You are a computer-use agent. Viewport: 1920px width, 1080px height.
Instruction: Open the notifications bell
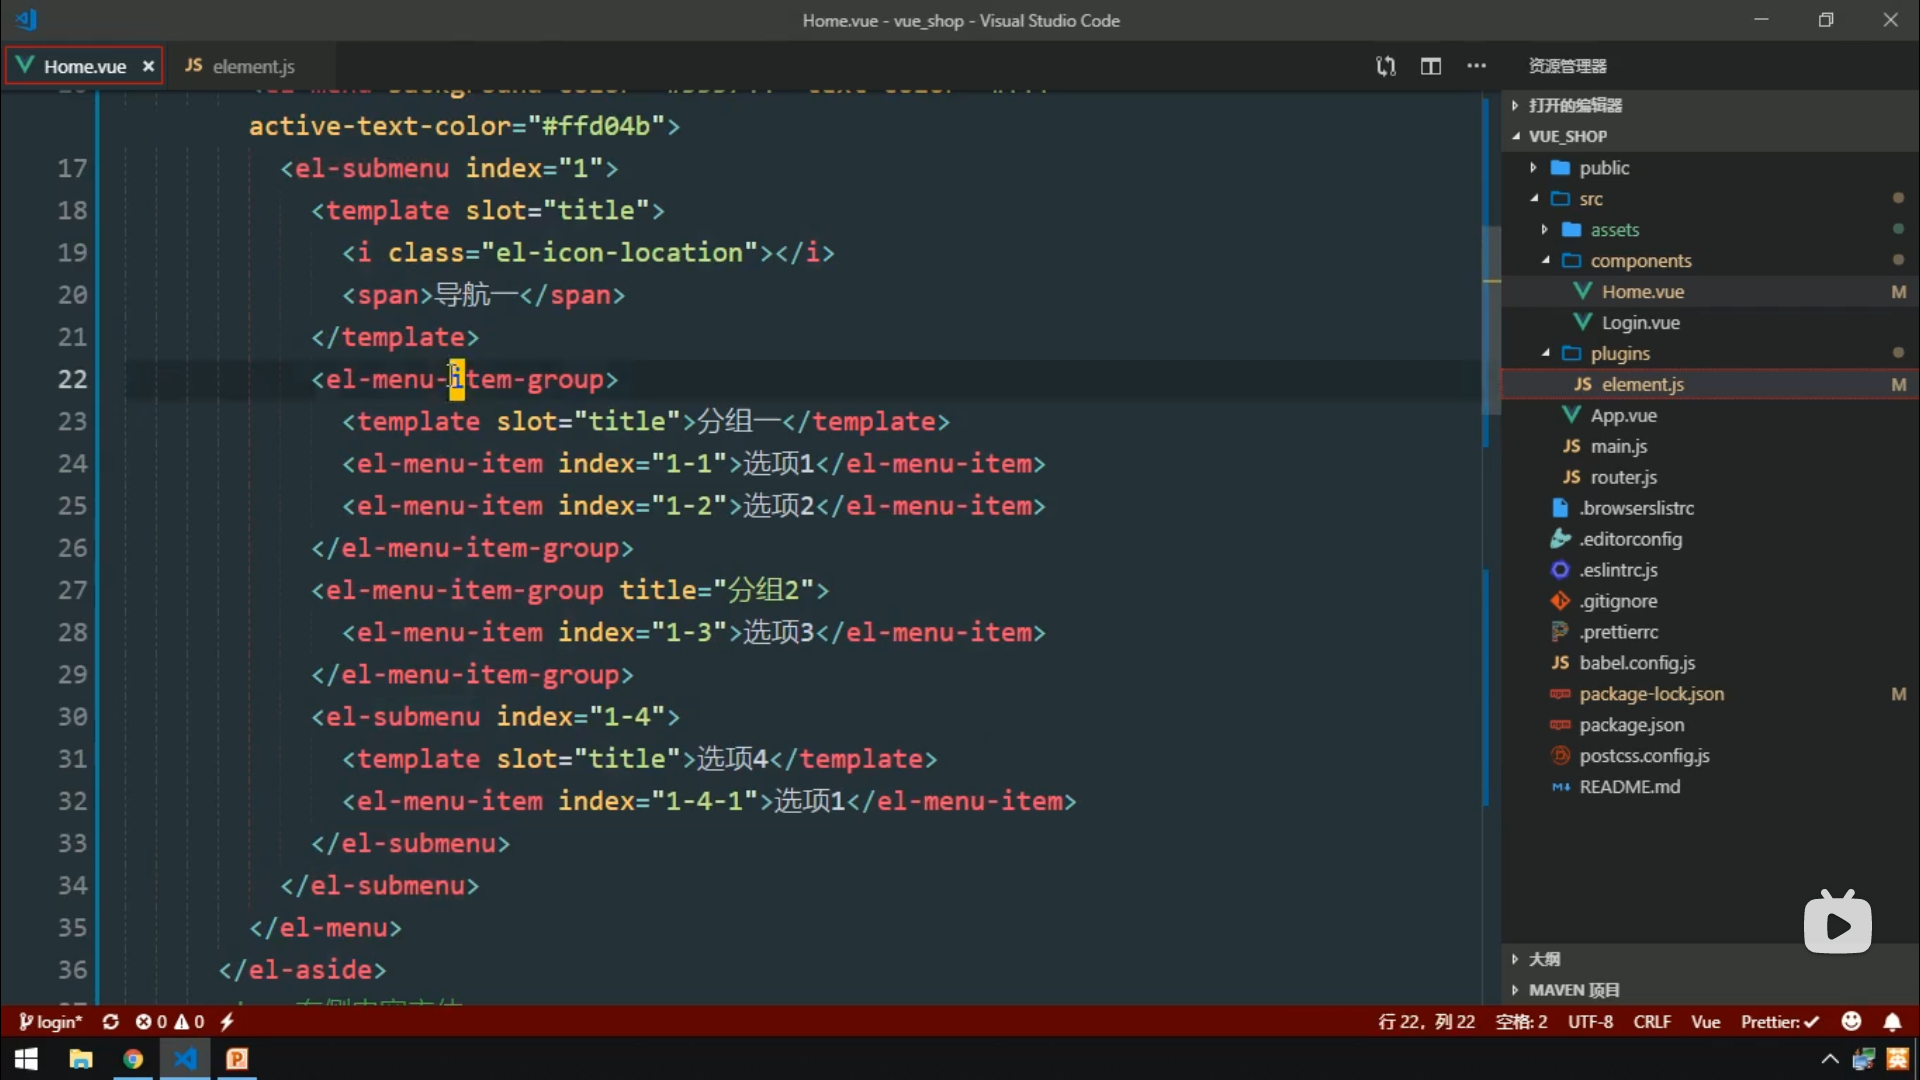tap(1893, 1022)
